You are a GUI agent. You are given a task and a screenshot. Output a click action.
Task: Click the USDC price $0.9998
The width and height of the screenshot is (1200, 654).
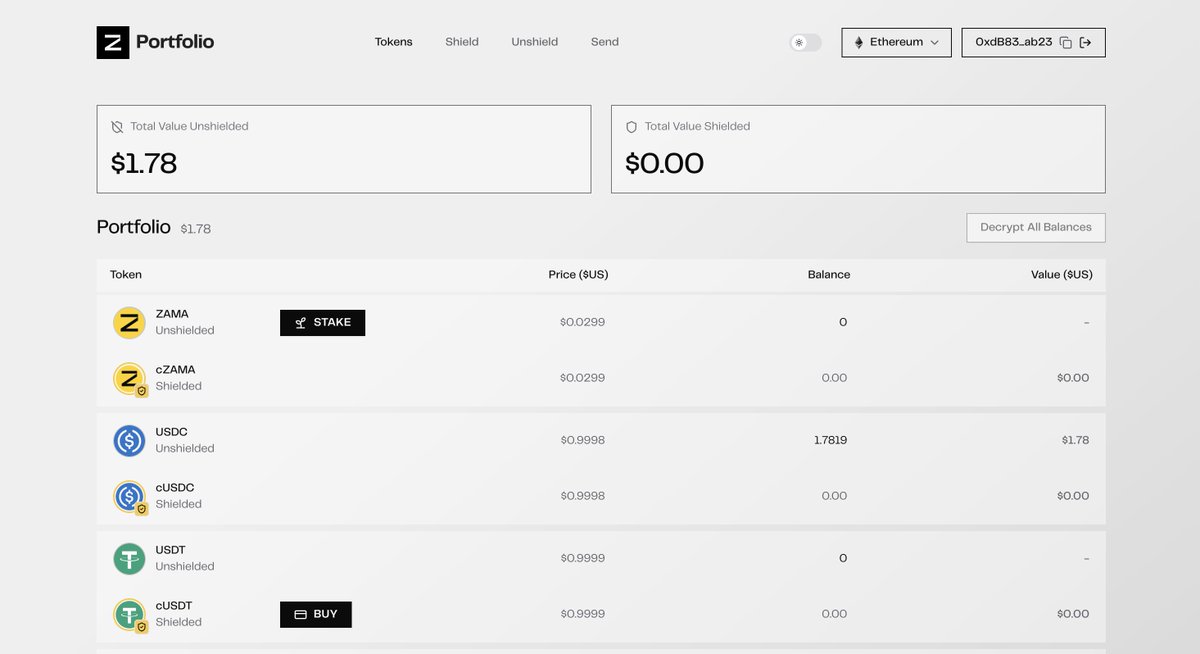[x=582, y=440]
